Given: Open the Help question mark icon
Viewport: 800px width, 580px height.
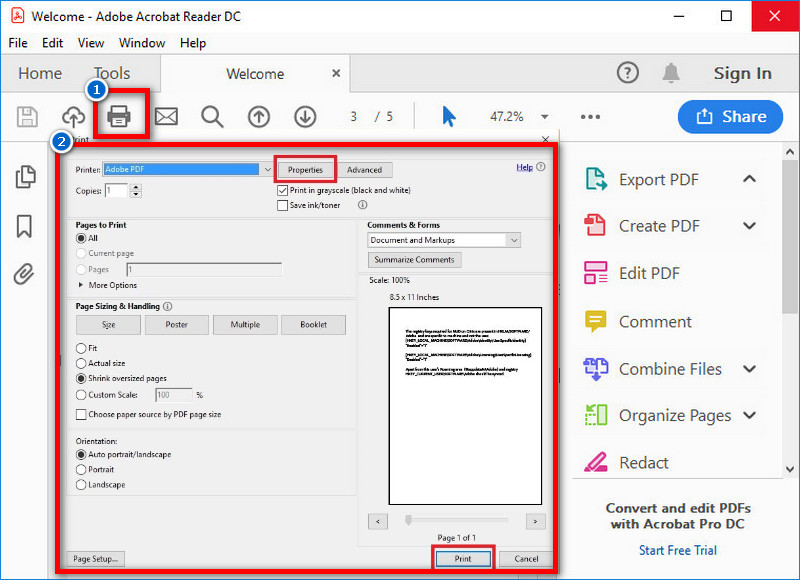Looking at the screenshot, I should pyautogui.click(x=628, y=73).
